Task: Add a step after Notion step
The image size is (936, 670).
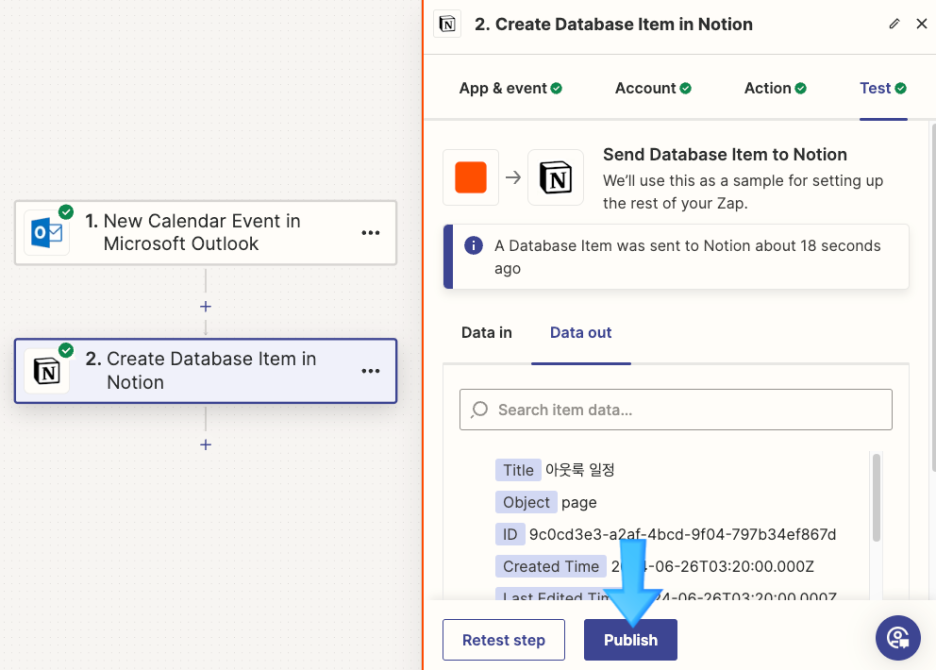Action: coord(205,444)
